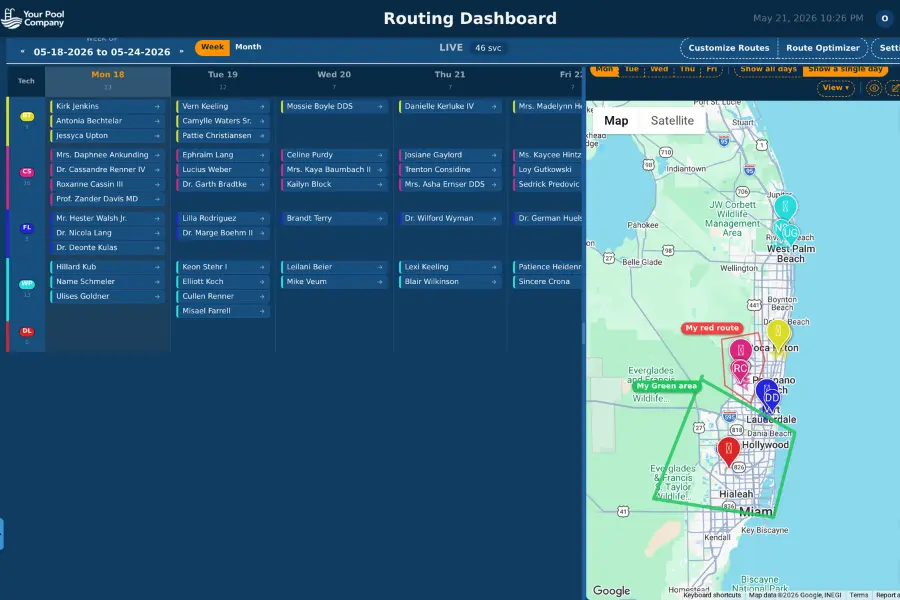This screenshot has height=600, width=900.
Task: Open Danielle Kerluke IV arrow
Action: [494, 106]
